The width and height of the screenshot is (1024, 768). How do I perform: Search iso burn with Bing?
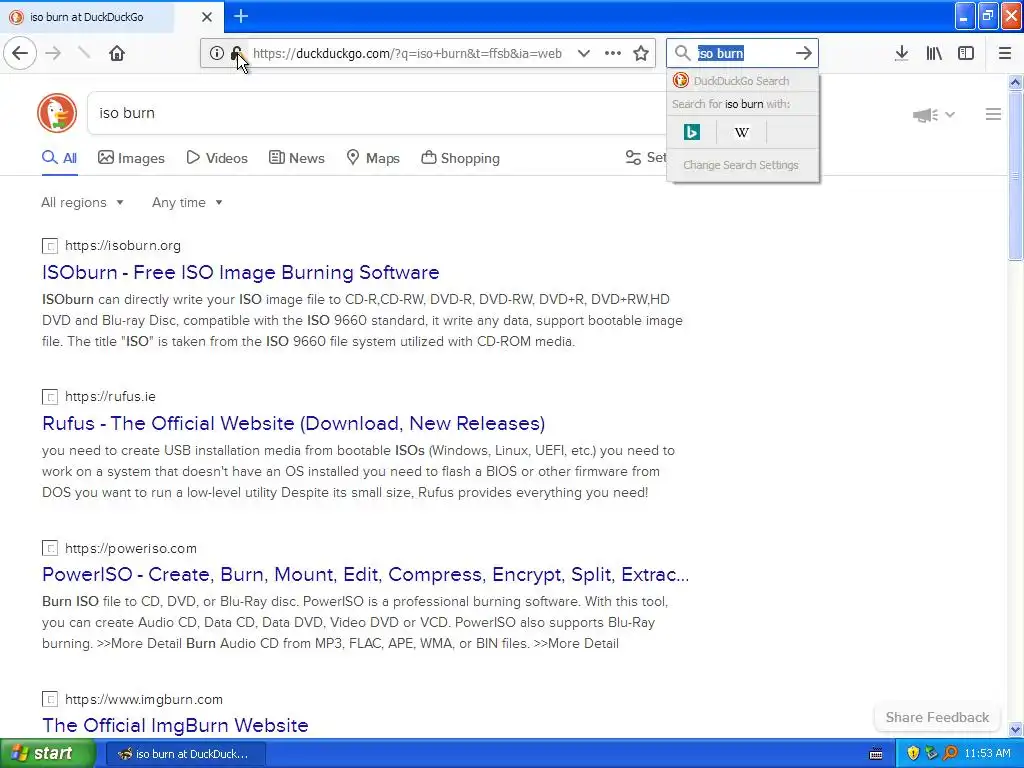(x=692, y=133)
